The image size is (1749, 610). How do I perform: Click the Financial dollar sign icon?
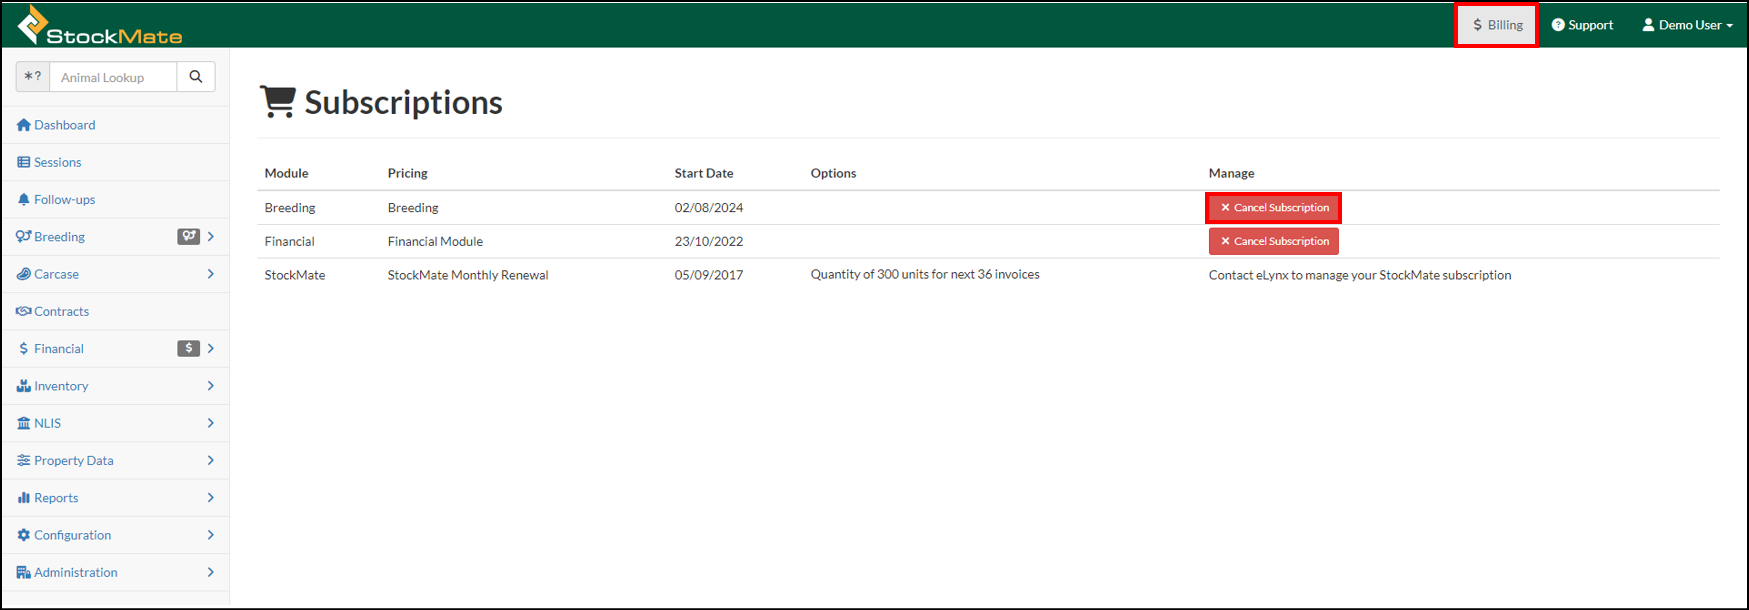24,349
